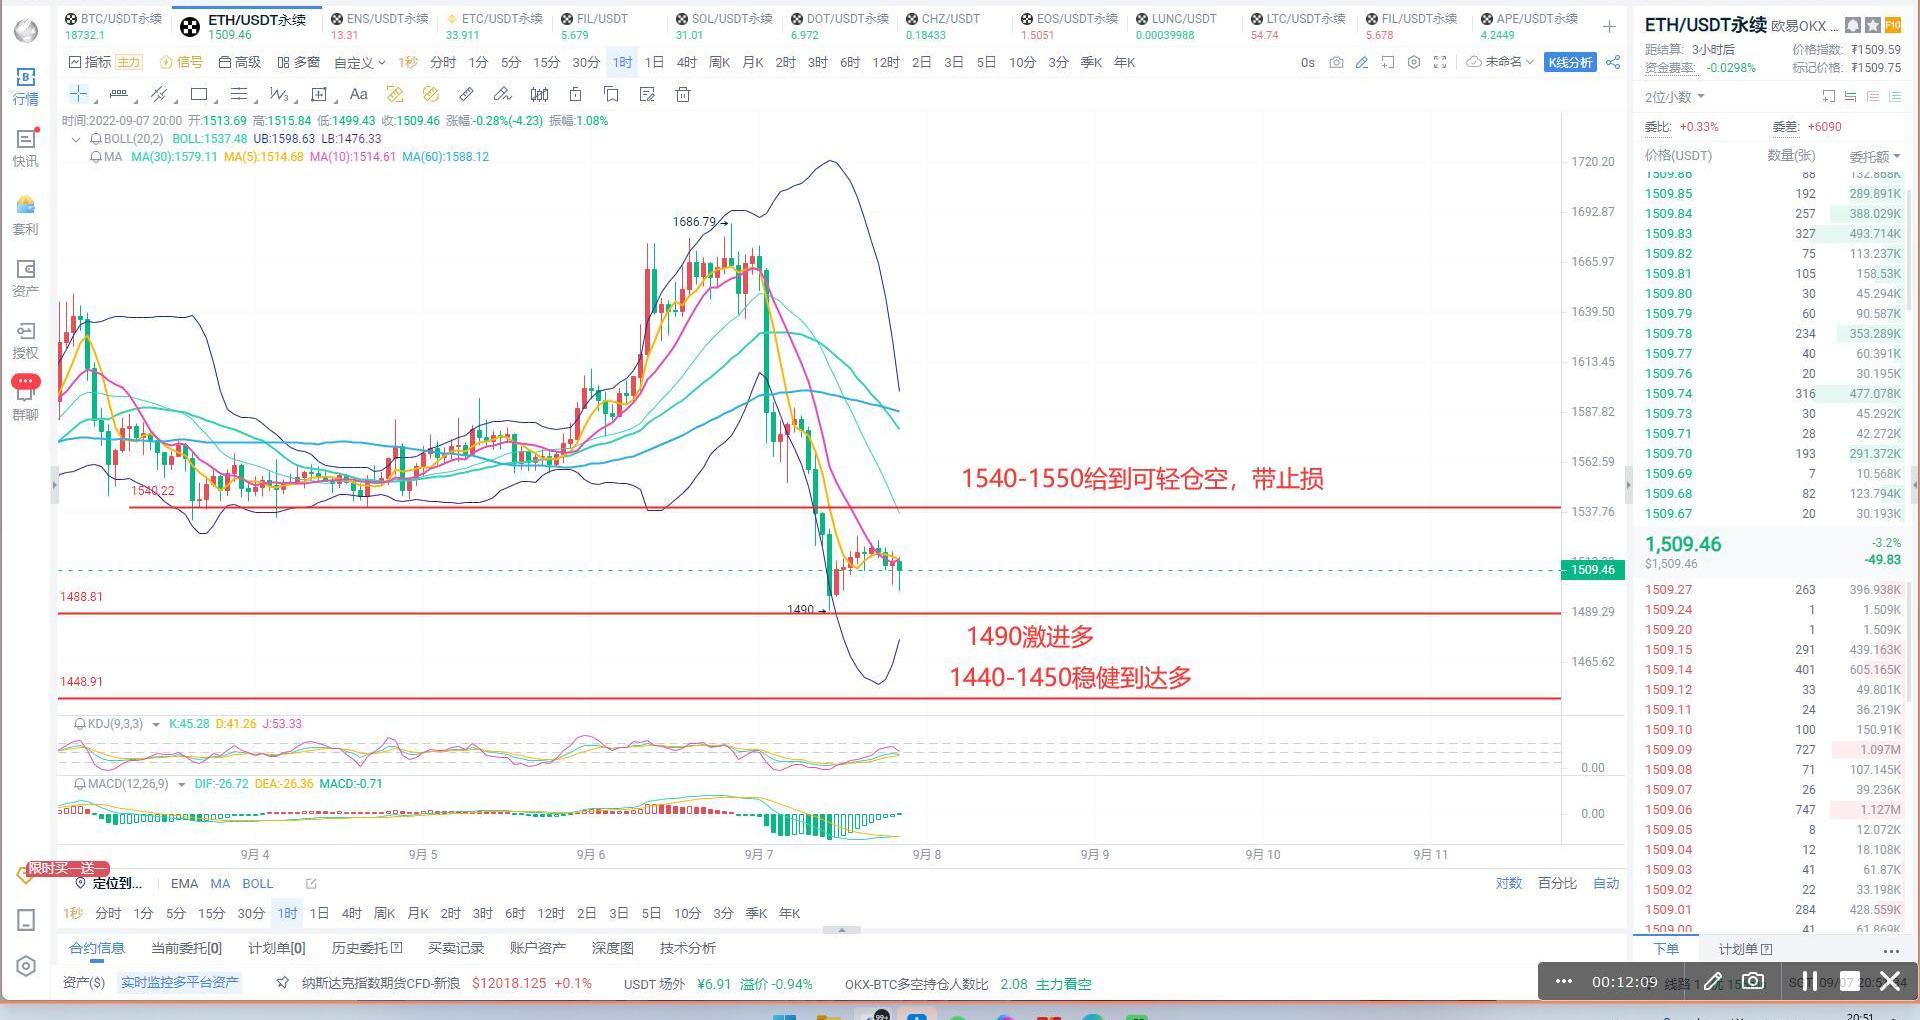
Task: Open the 快讯 news sidebar icon
Action: pos(25,147)
